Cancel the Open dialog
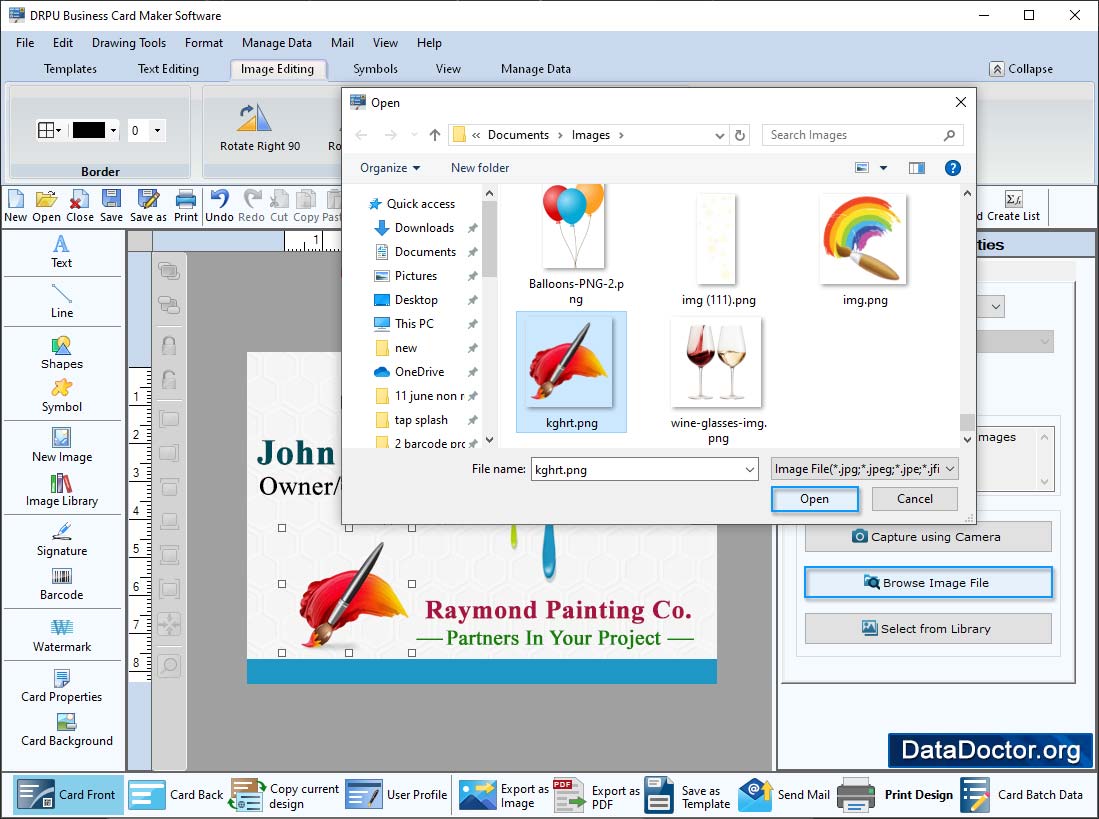 915,499
